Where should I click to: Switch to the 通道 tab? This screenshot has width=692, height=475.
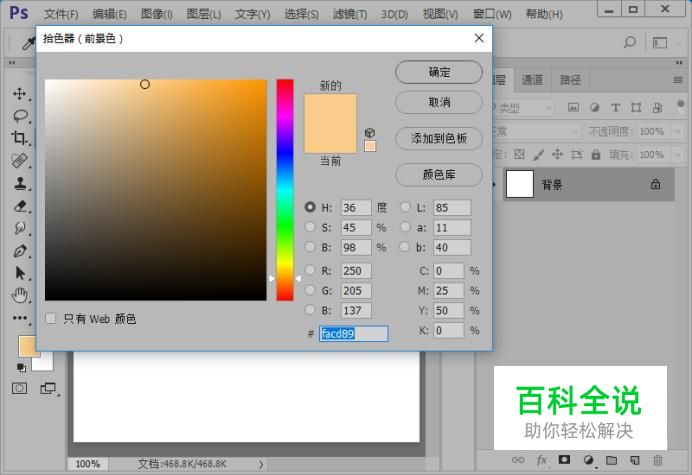[x=532, y=80]
